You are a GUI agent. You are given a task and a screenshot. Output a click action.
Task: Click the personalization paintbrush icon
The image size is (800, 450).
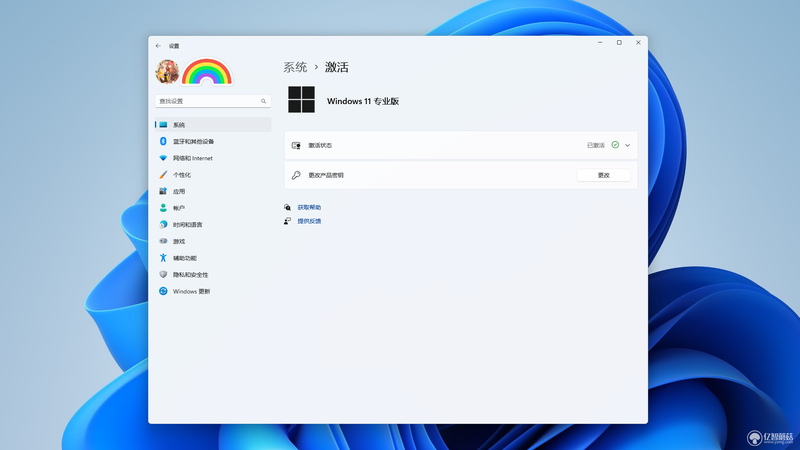click(x=163, y=174)
